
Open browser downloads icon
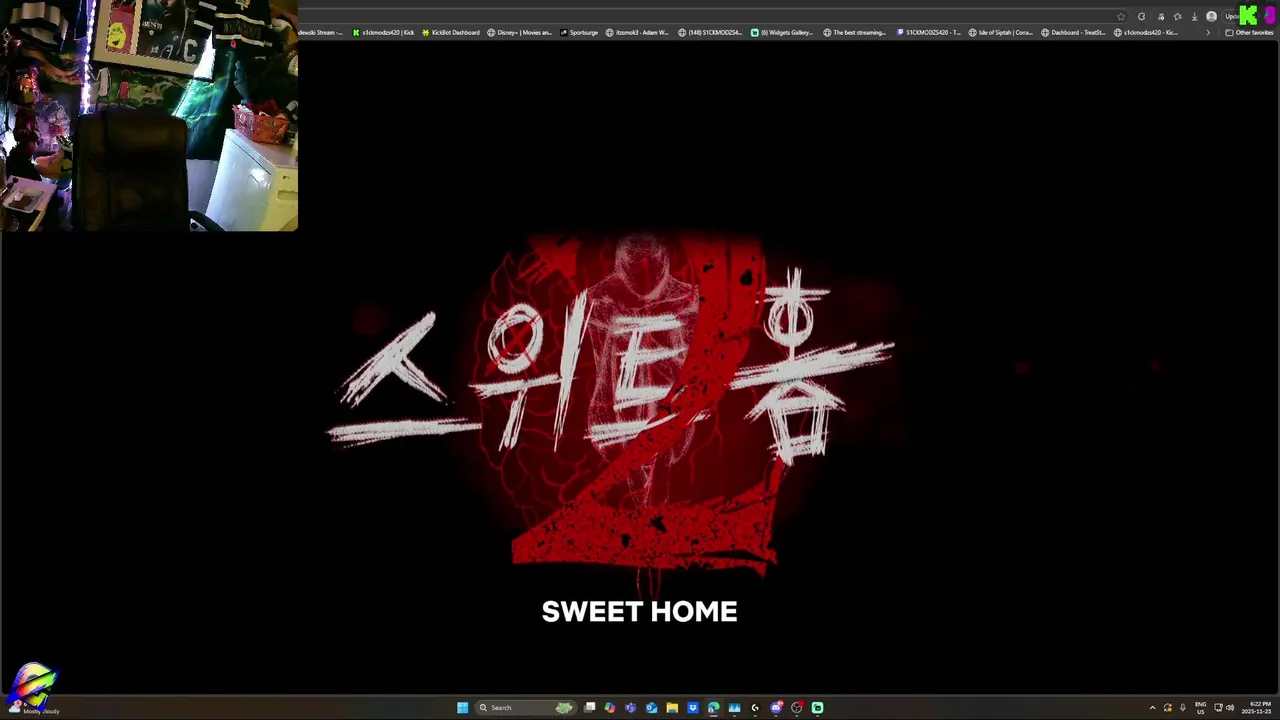coord(1195,17)
